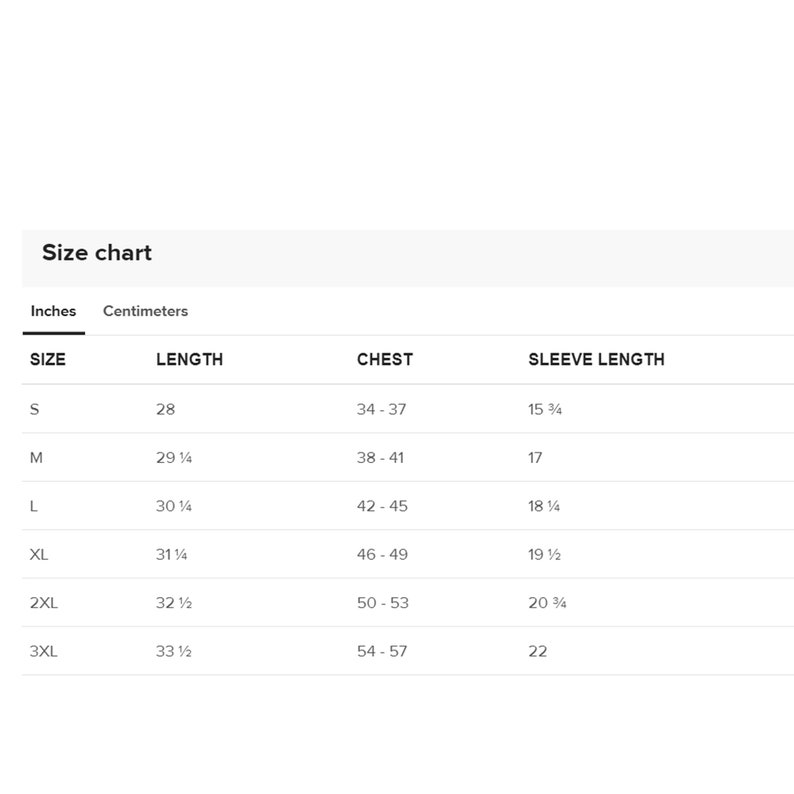Click the 18 ¼ sleeve length value

click(544, 506)
